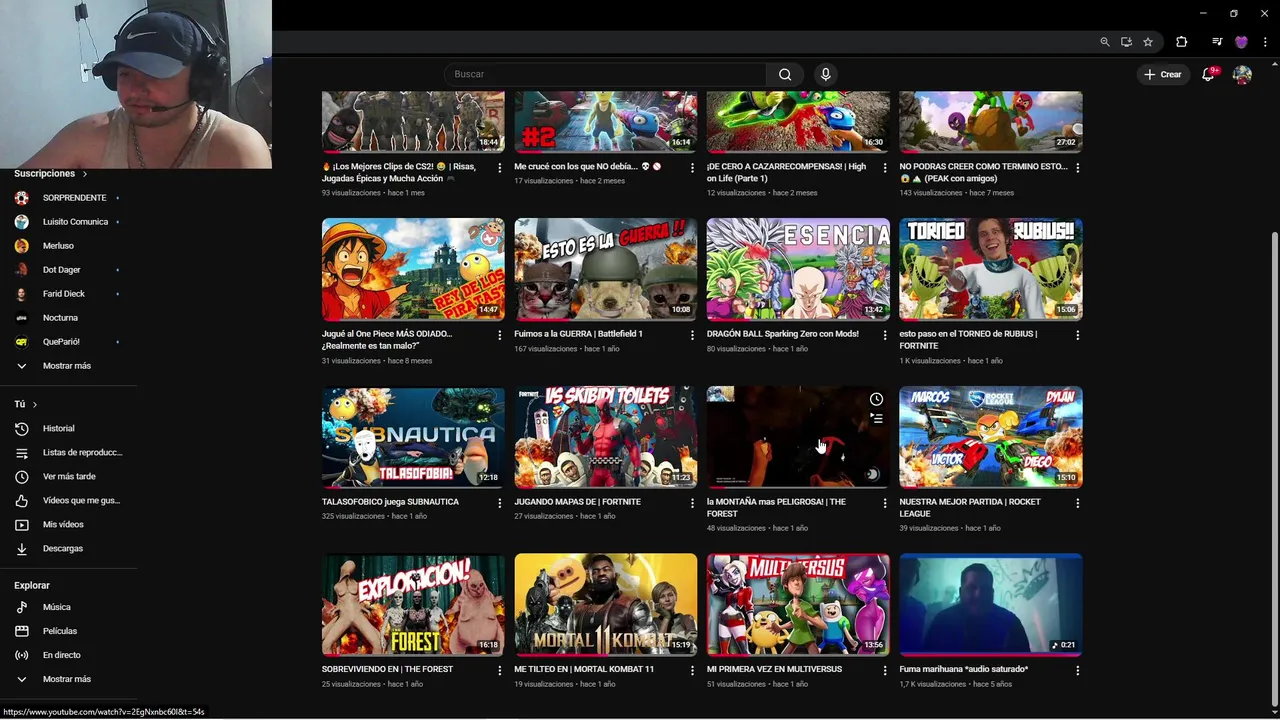1280x720 pixels.
Task: Open browser media controls icon
Action: (1217, 42)
